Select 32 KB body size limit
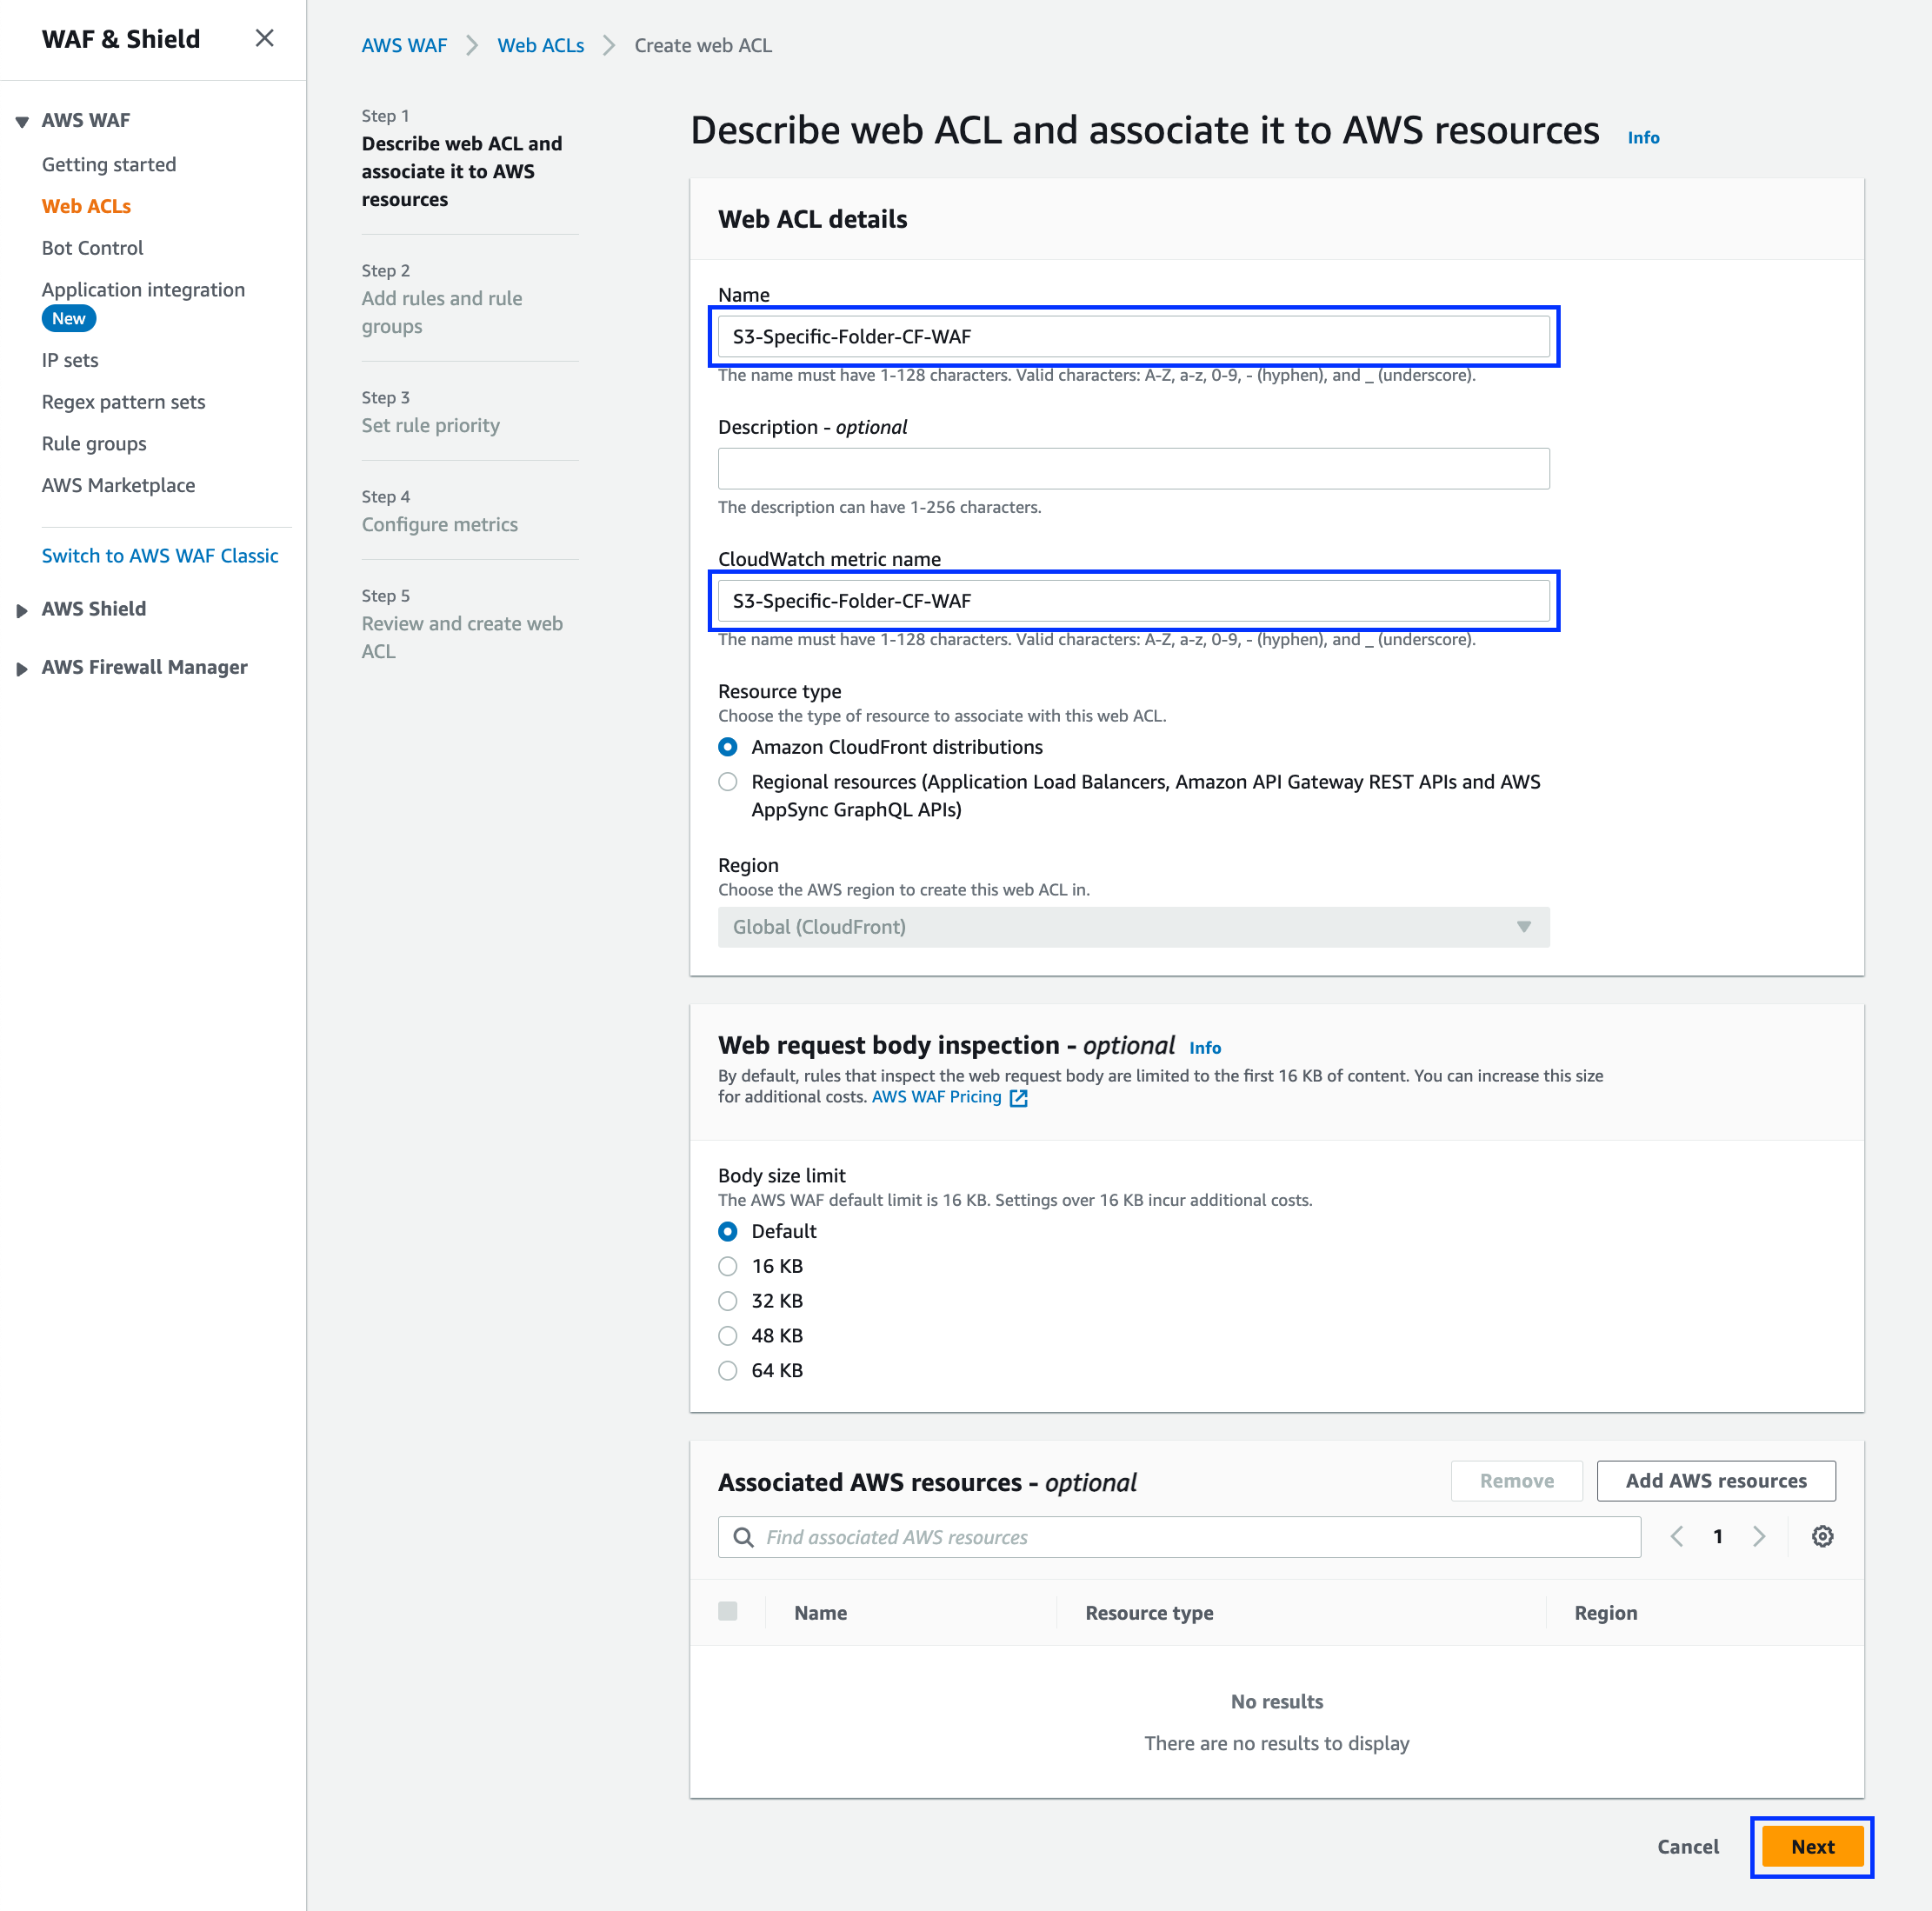Image resolution: width=1932 pixels, height=1911 pixels. click(x=728, y=1301)
